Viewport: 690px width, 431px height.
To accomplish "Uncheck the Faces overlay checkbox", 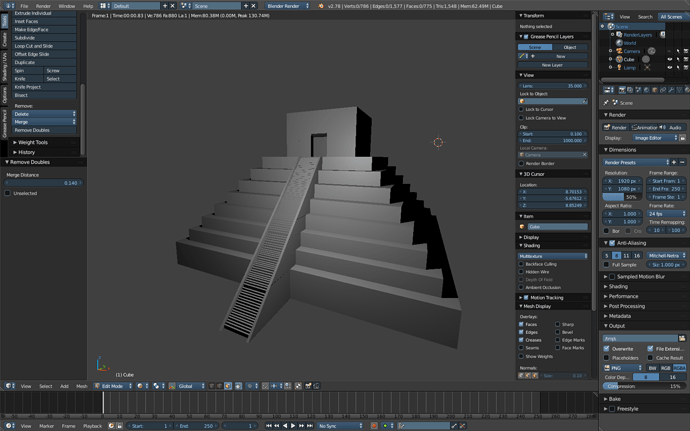I will tap(521, 324).
